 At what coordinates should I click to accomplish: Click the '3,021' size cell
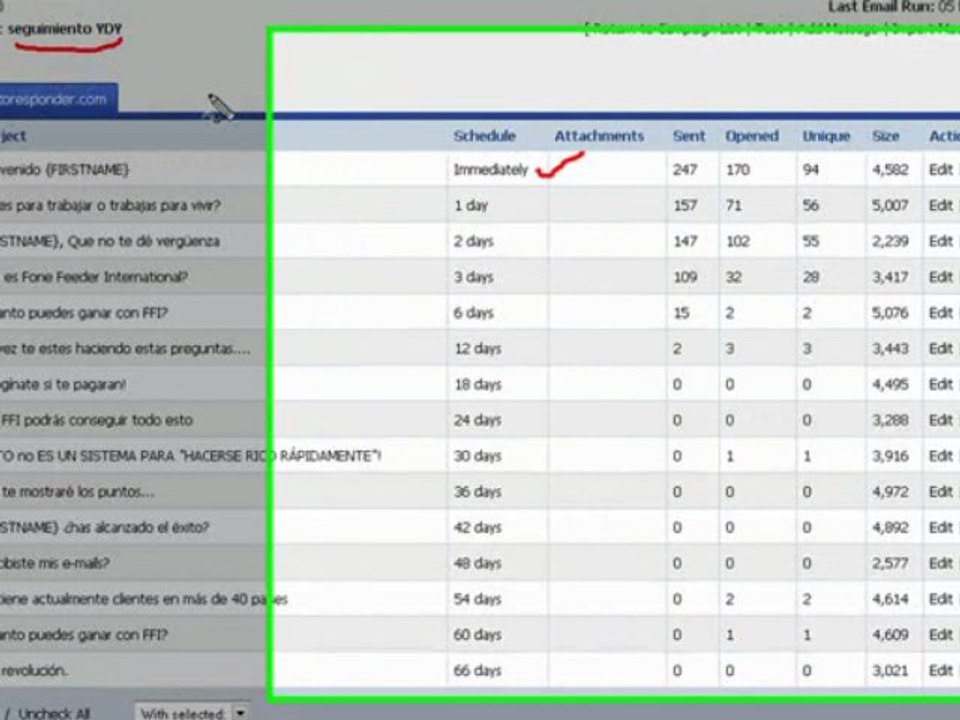[x=890, y=670]
